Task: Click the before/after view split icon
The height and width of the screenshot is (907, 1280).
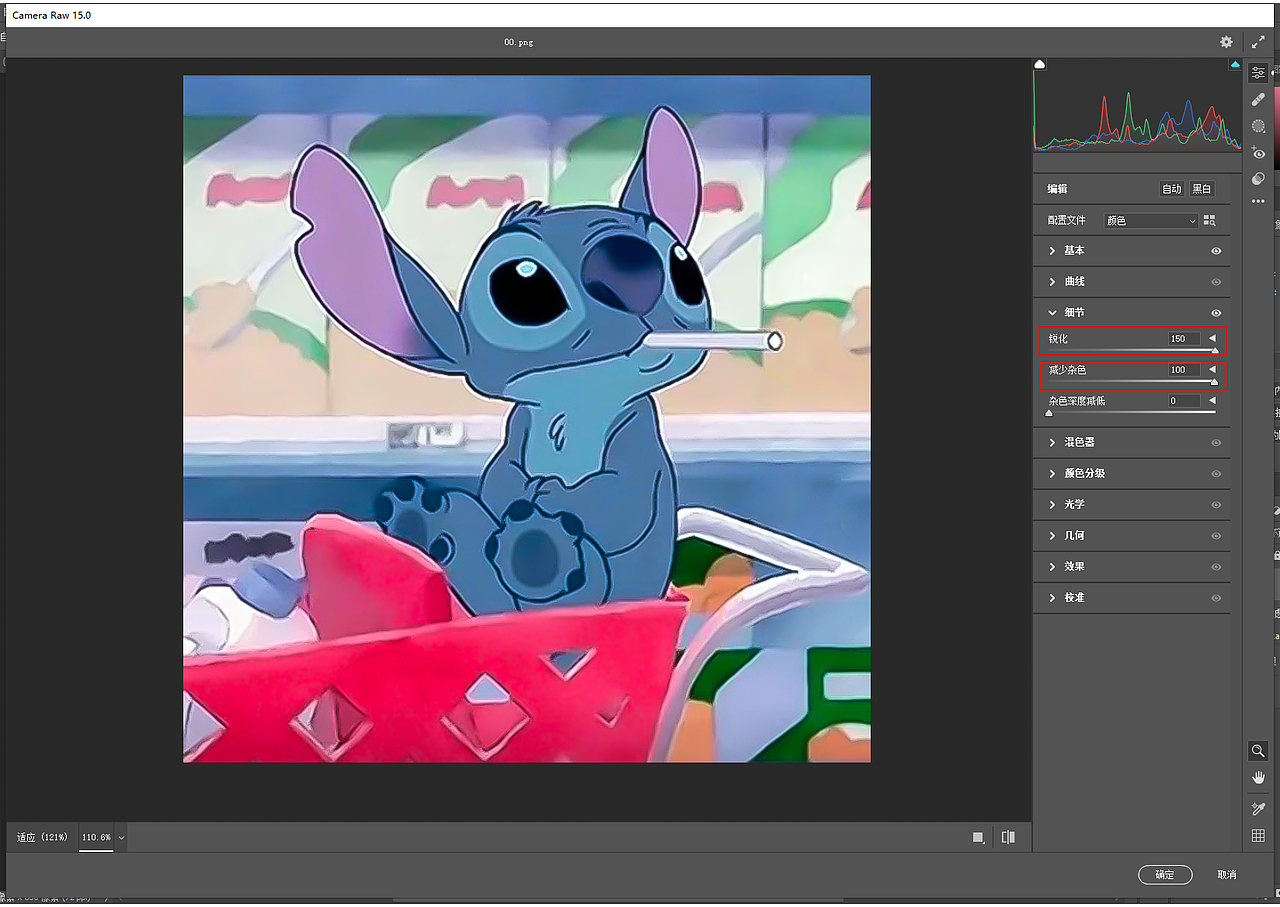Action: point(1008,837)
